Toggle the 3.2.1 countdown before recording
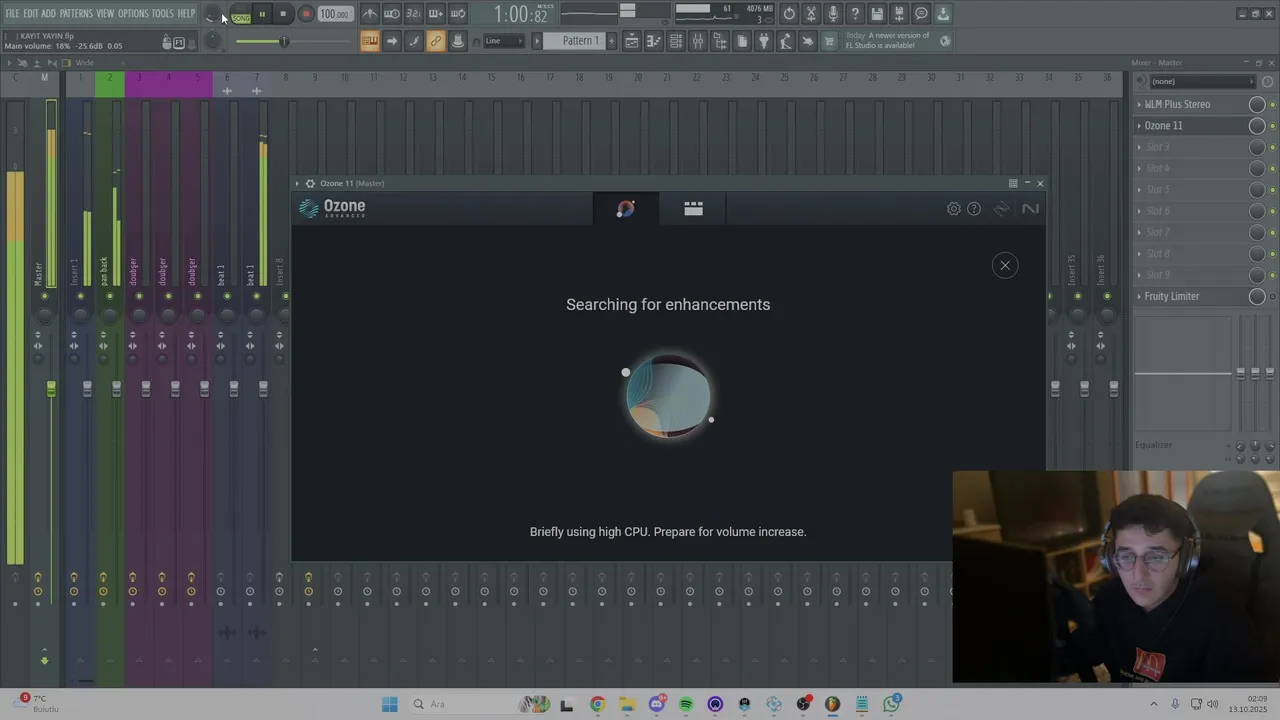The image size is (1280, 720). 413,14
